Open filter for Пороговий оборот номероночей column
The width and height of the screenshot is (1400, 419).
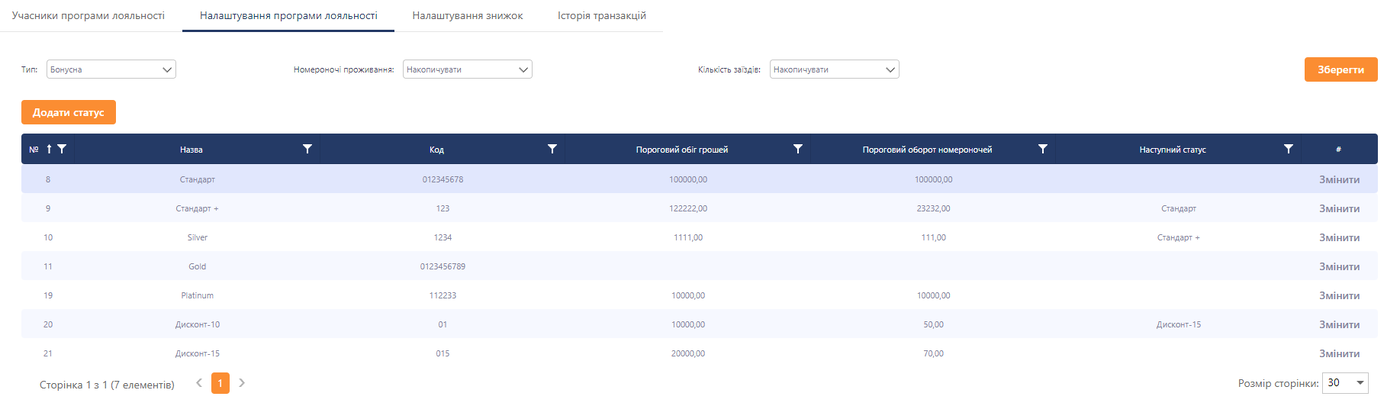(1043, 149)
